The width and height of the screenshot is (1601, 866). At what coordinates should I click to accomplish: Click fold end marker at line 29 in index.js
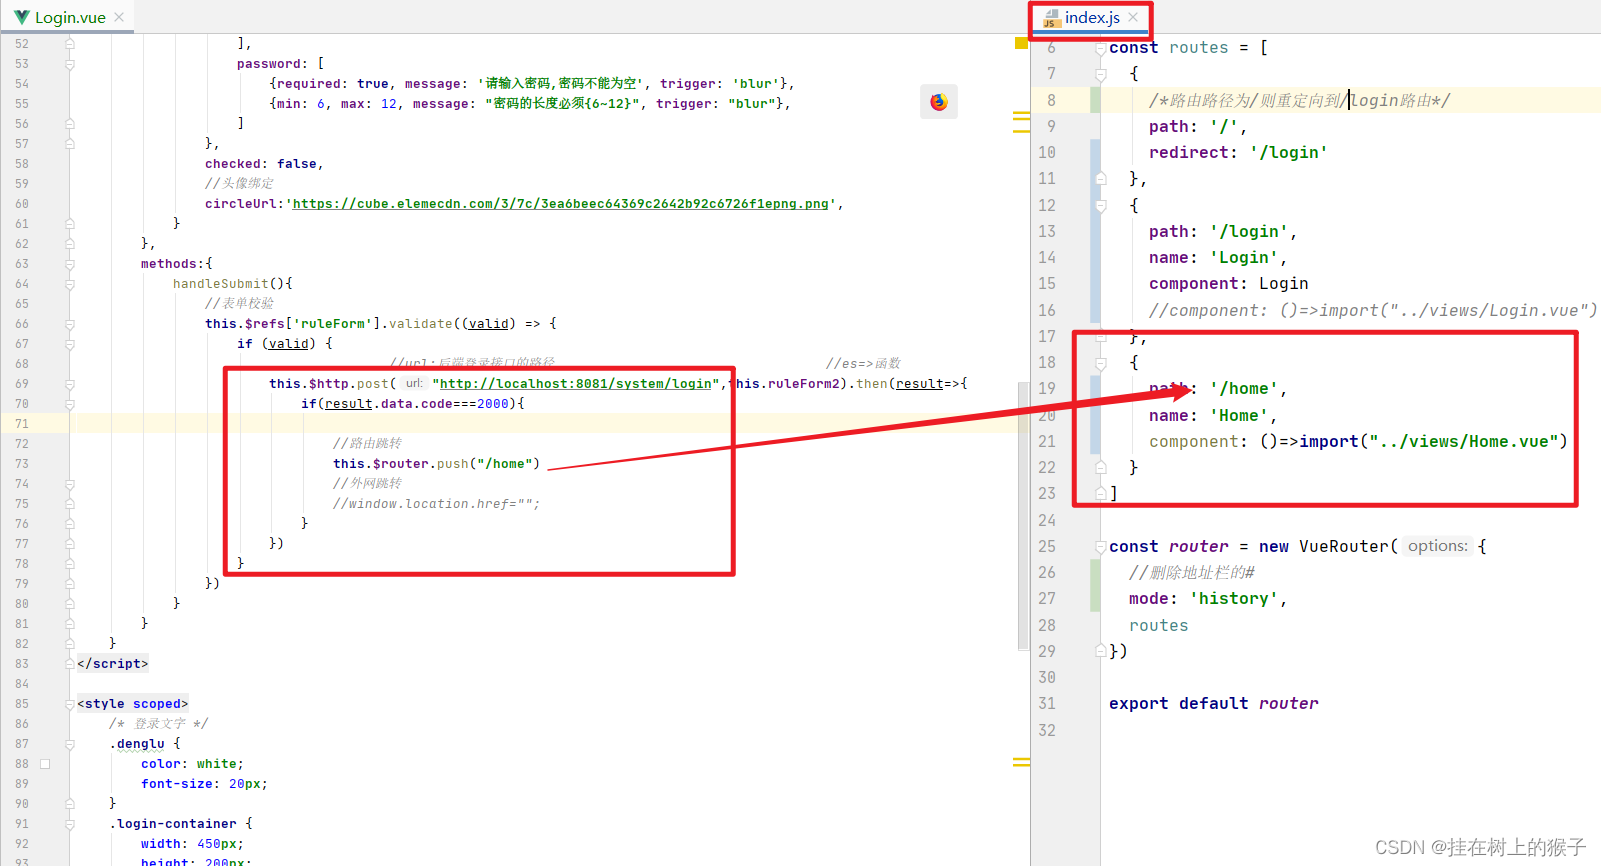pyautogui.click(x=1100, y=651)
